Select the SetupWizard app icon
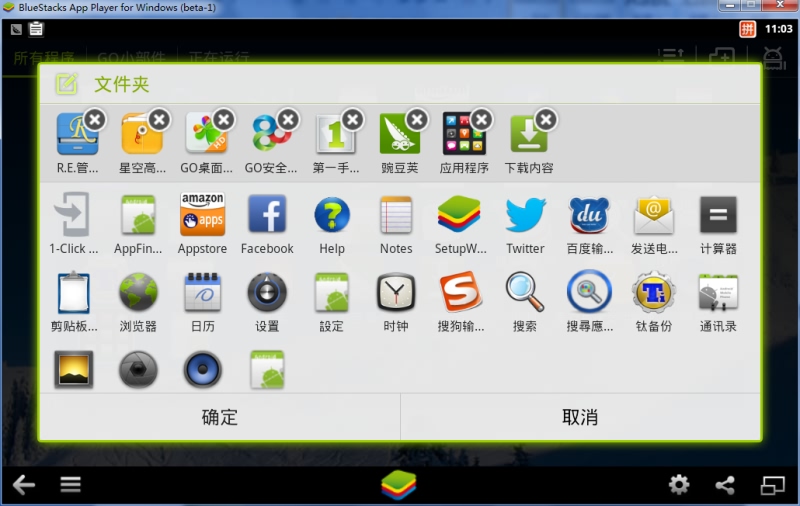The width and height of the screenshot is (800, 506). coord(459,214)
